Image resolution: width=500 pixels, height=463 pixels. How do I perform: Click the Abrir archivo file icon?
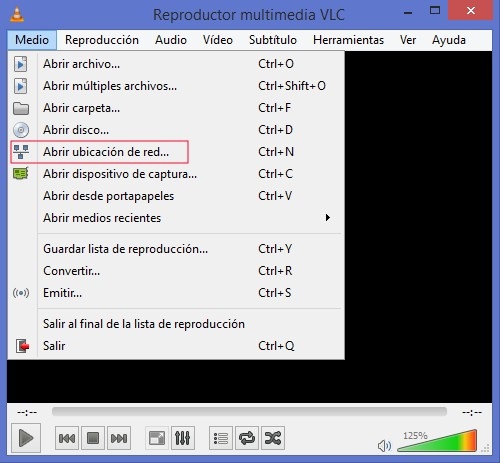21,64
